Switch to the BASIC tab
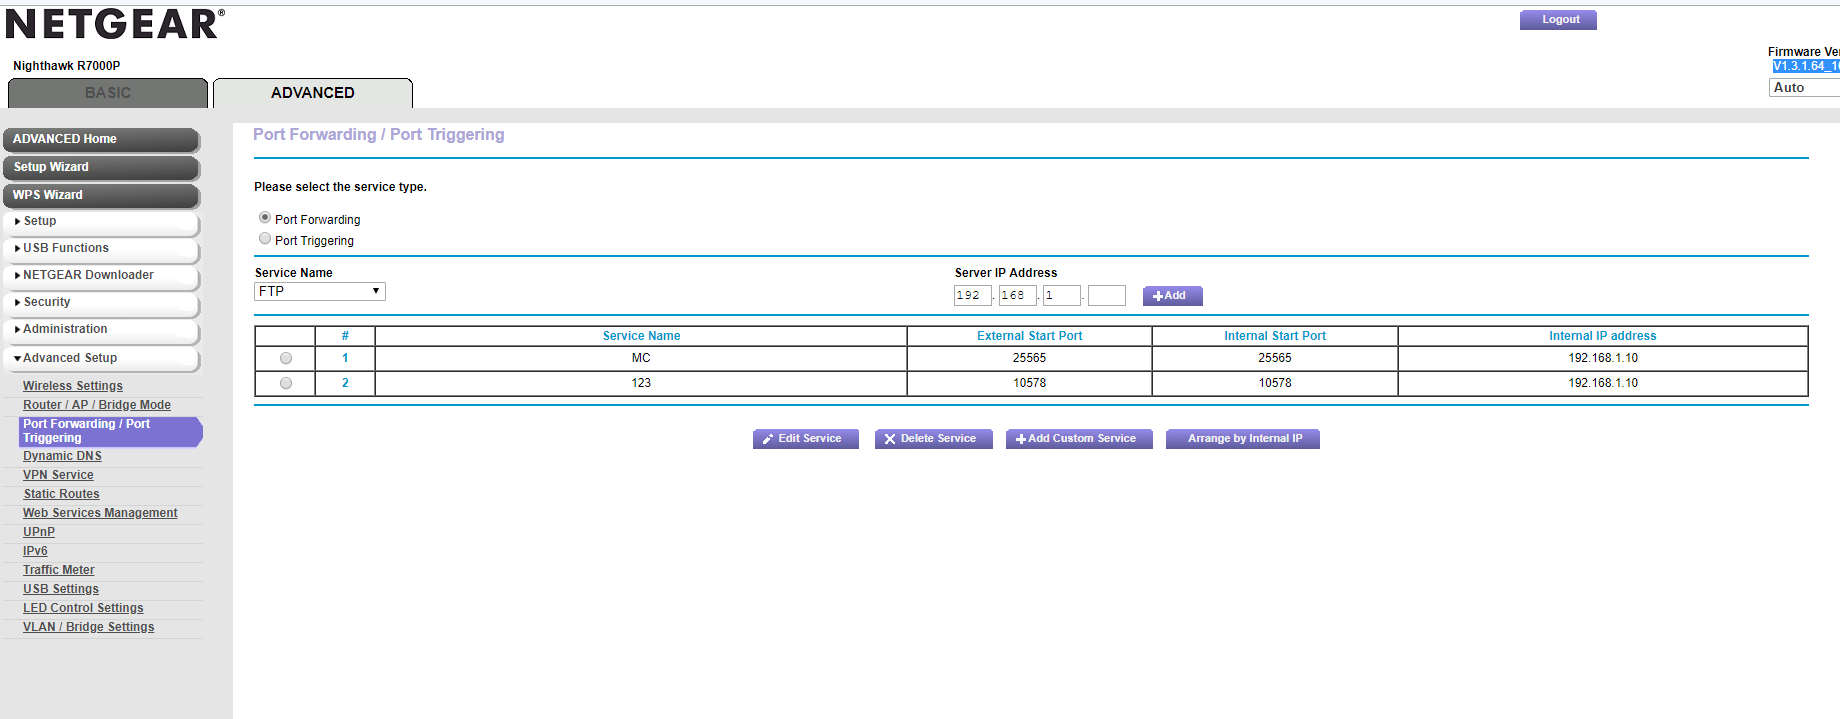This screenshot has width=1840, height=719. point(108,93)
